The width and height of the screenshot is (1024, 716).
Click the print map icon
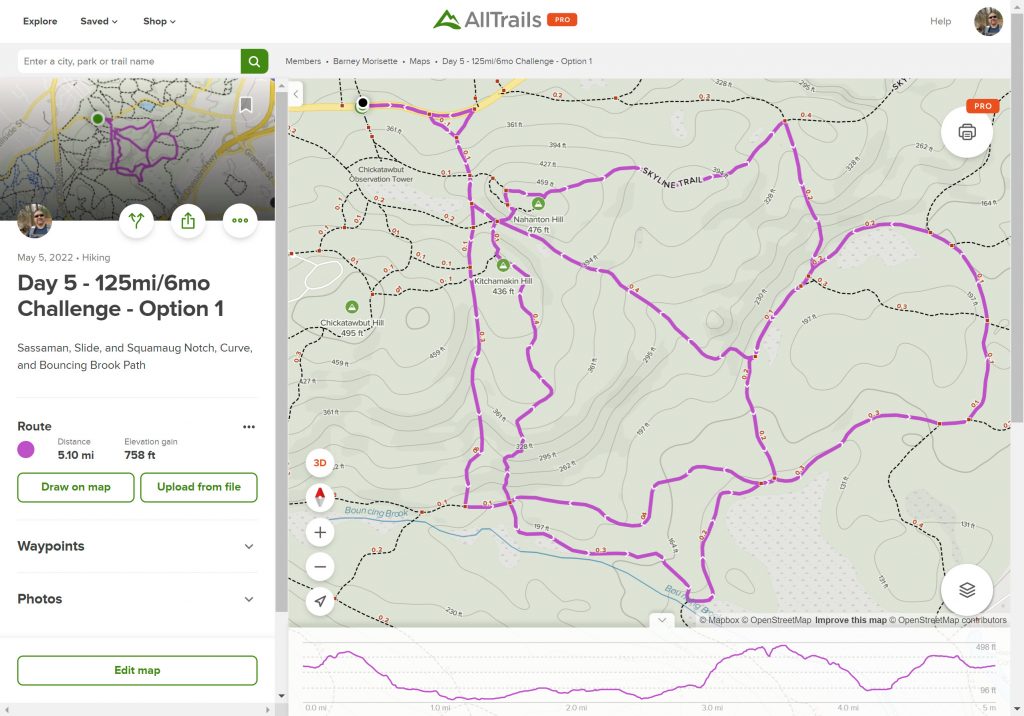[966, 132]
